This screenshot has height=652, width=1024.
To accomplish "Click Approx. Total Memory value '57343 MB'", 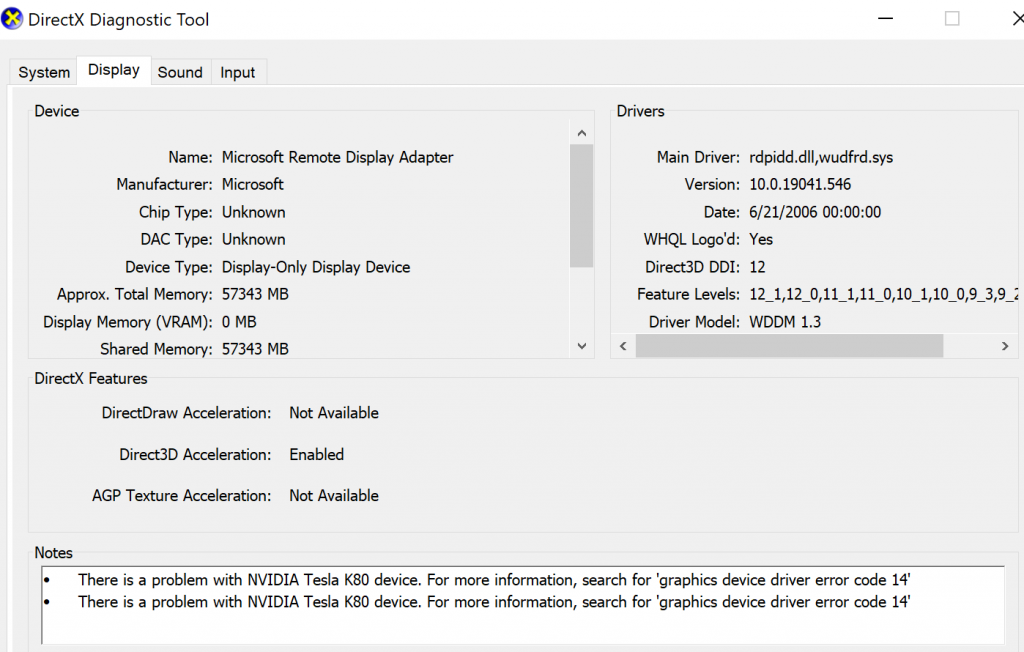I will coord(255,295).
